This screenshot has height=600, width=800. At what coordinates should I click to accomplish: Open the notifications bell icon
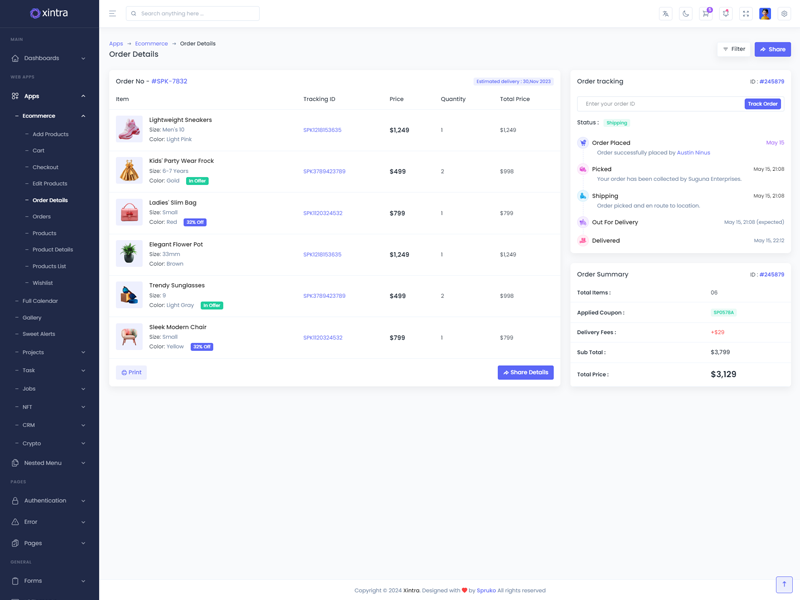[725, 14]
